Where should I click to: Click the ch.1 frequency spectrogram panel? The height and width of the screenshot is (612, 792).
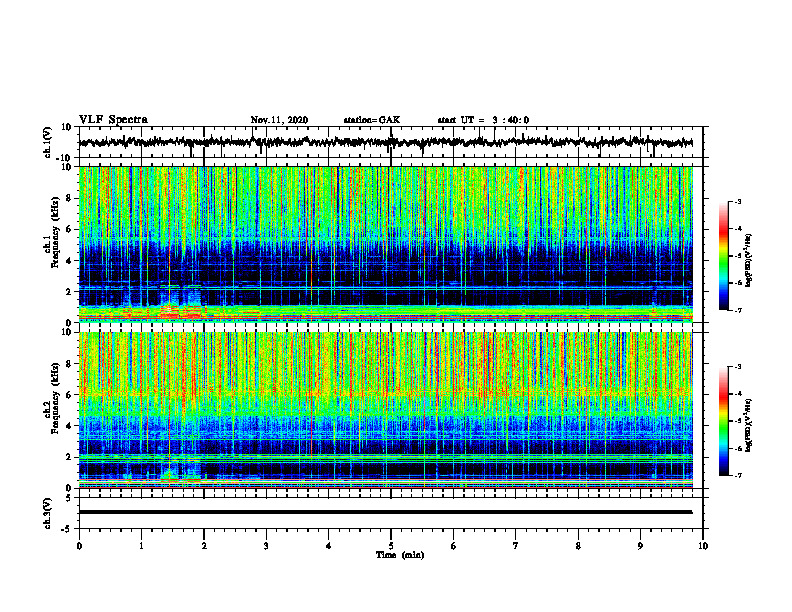click(386, 244)
